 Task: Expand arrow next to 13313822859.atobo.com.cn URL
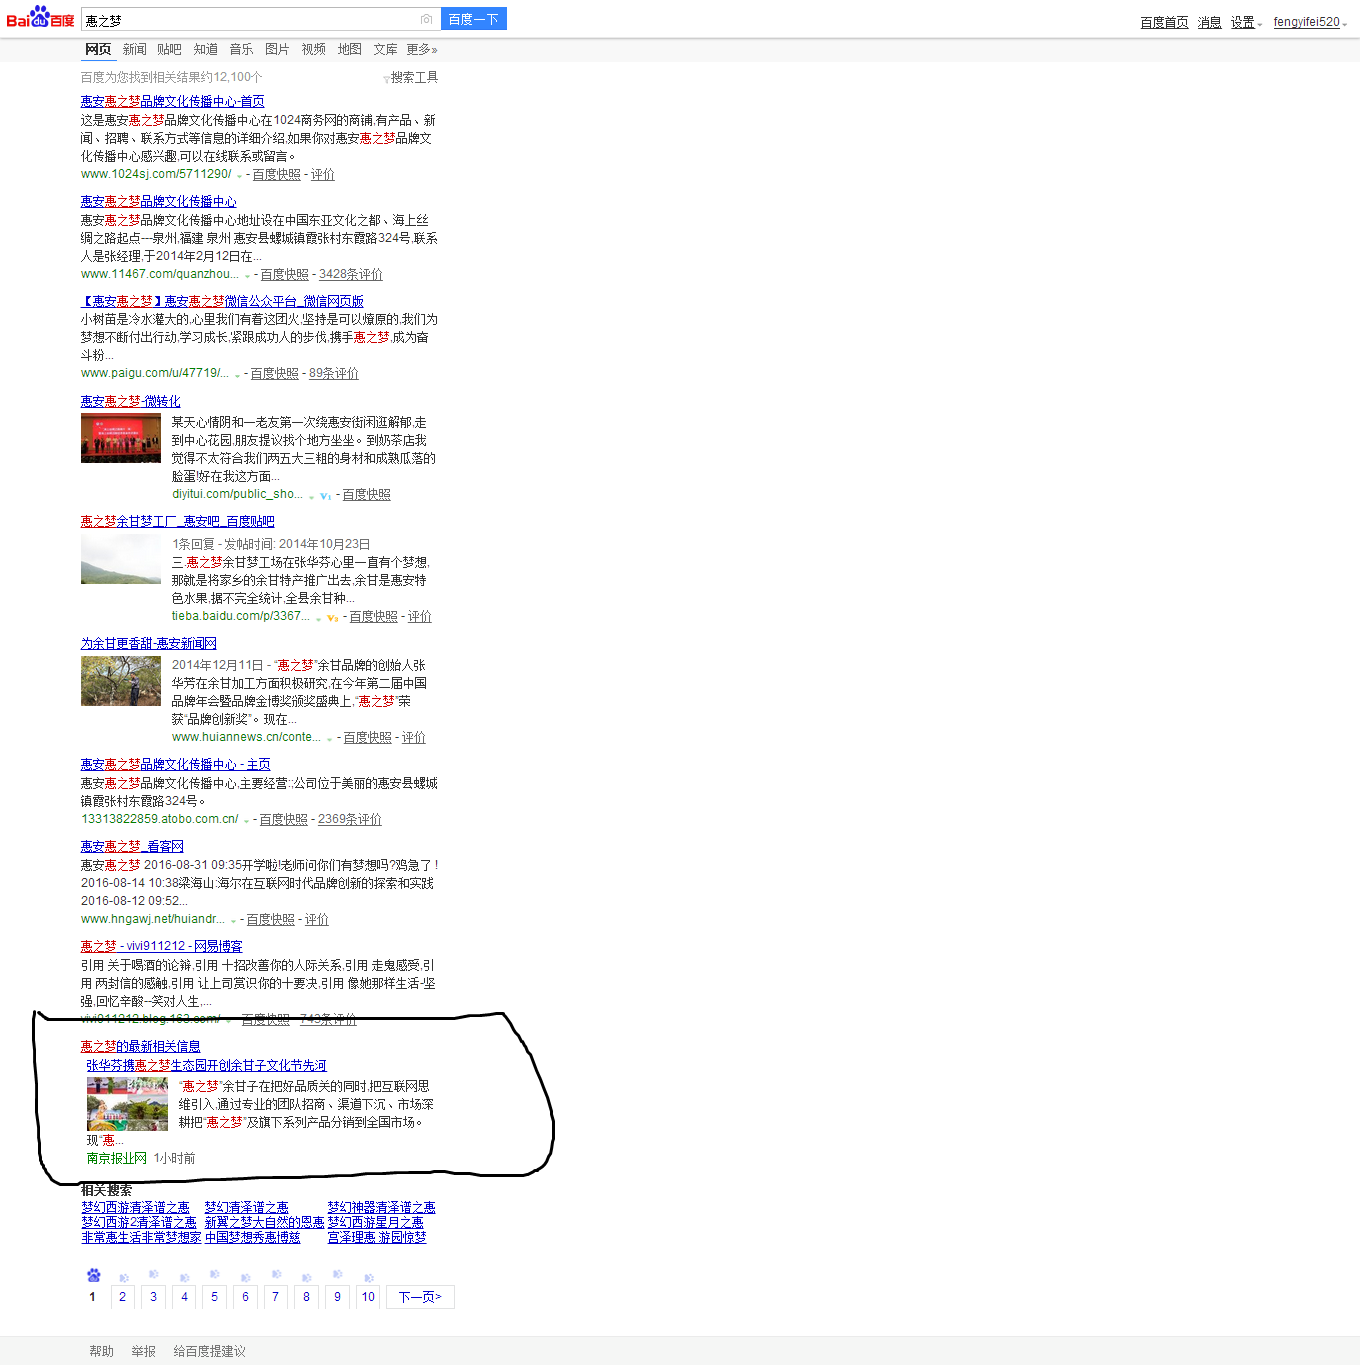pyautogui.click(x=246, y=821)
